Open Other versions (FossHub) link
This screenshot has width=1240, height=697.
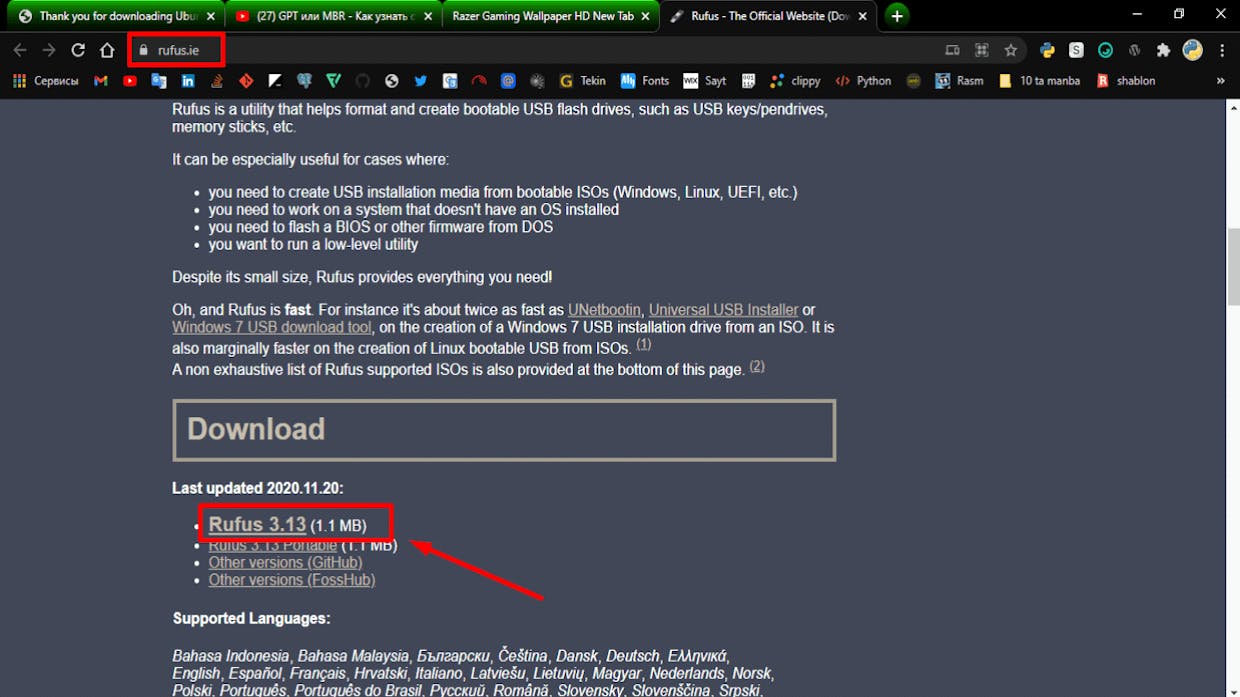pyautogui.click(x=291, y=580)
